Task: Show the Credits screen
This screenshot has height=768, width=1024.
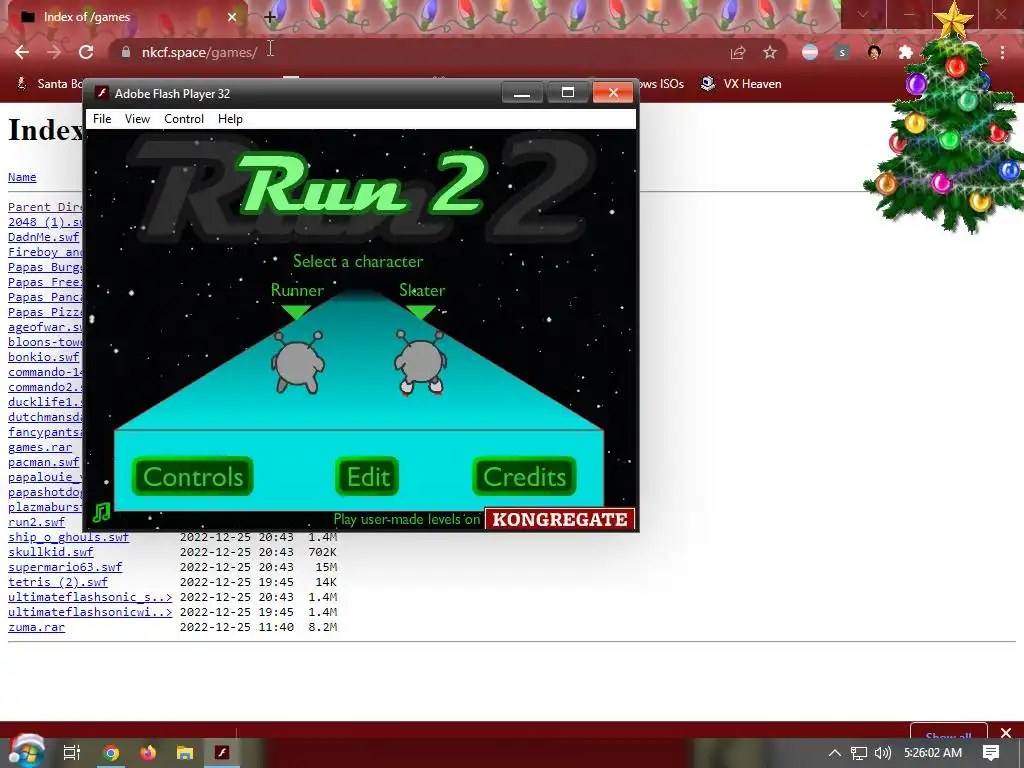Action: pyautogui.click(x=524, y=476)
